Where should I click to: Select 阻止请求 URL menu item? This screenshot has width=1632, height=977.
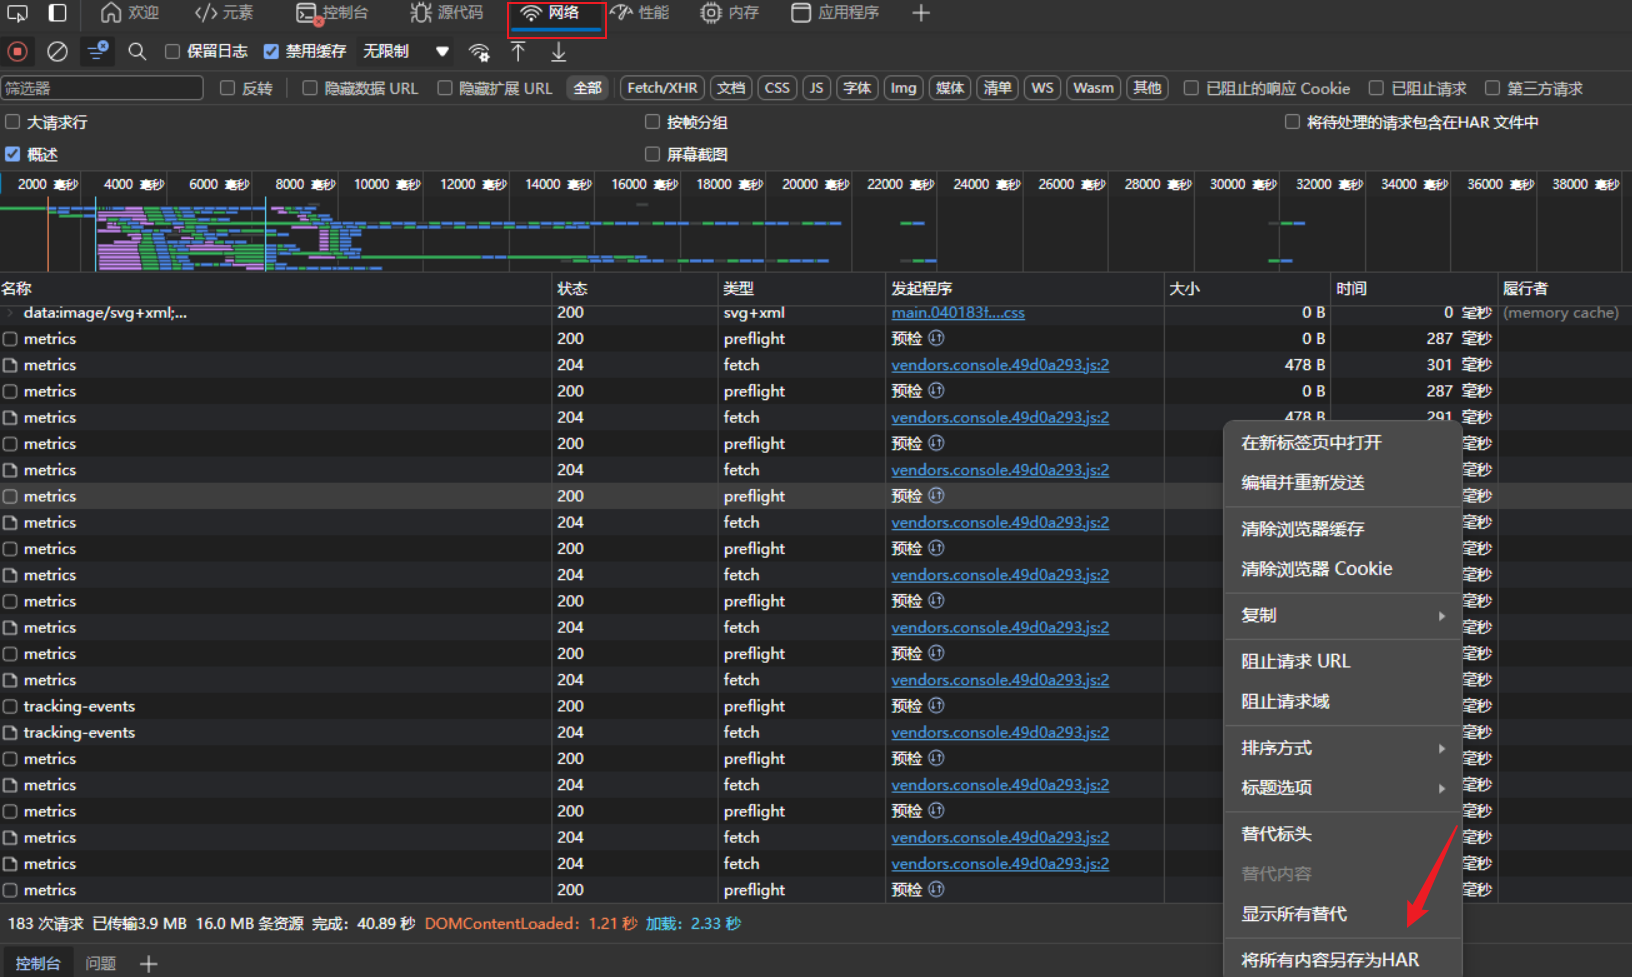point(1343,661)
